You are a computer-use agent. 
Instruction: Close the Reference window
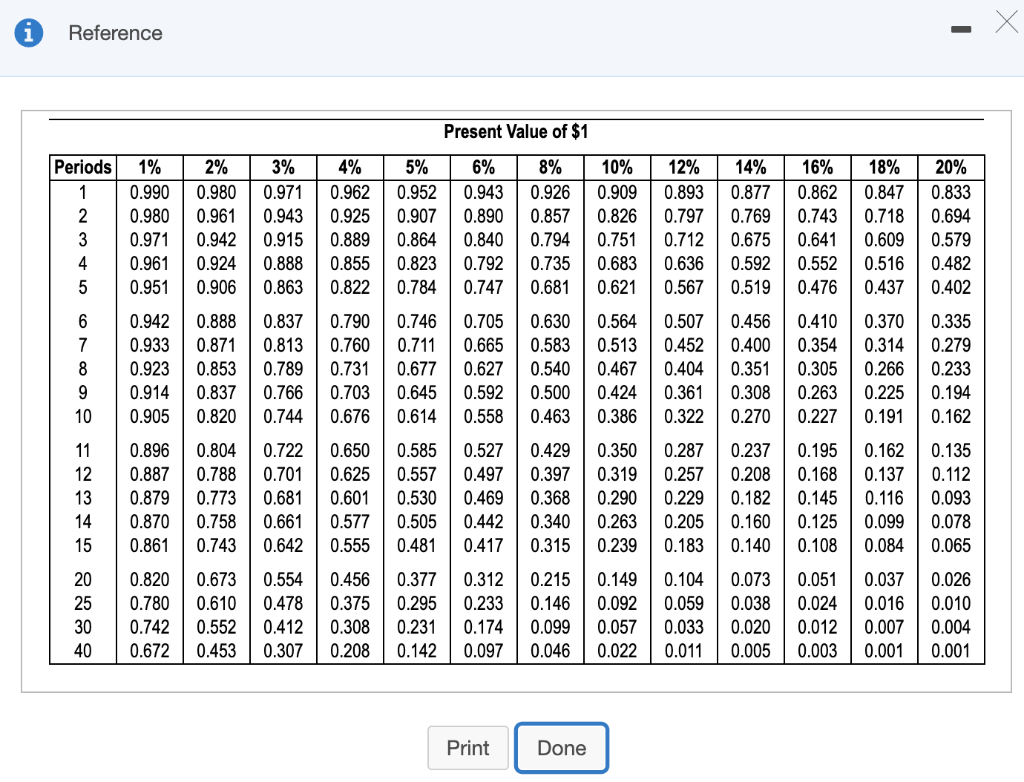tap(1007, 22)
